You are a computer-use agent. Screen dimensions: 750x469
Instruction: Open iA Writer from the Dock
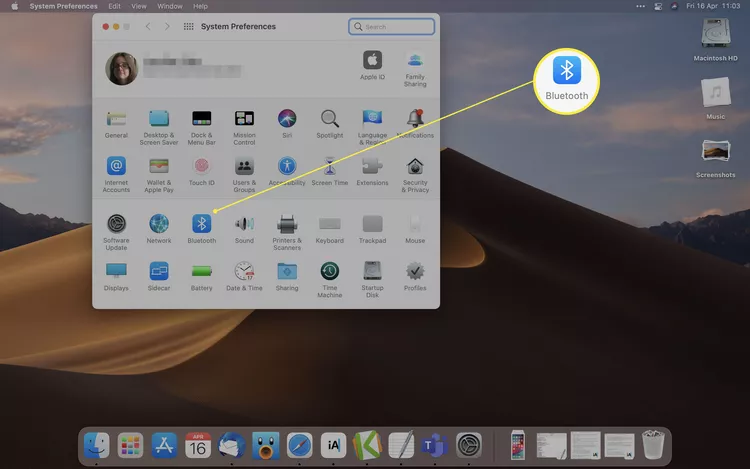(333, 446)
